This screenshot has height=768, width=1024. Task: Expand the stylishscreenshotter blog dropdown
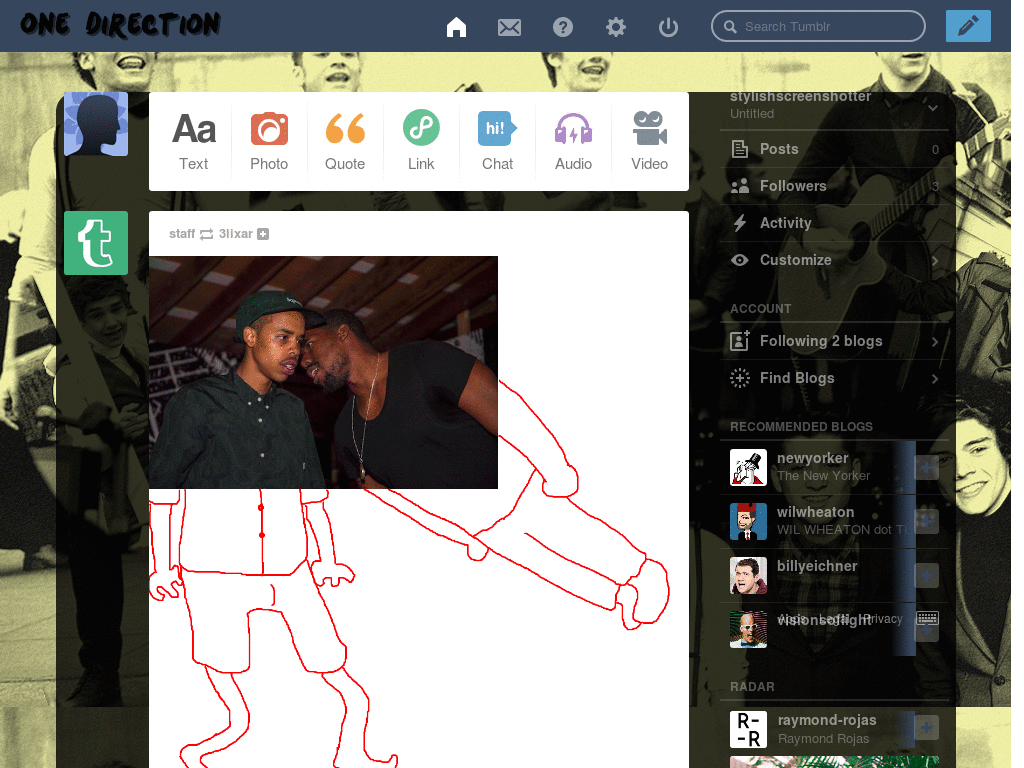pos(933,108)
